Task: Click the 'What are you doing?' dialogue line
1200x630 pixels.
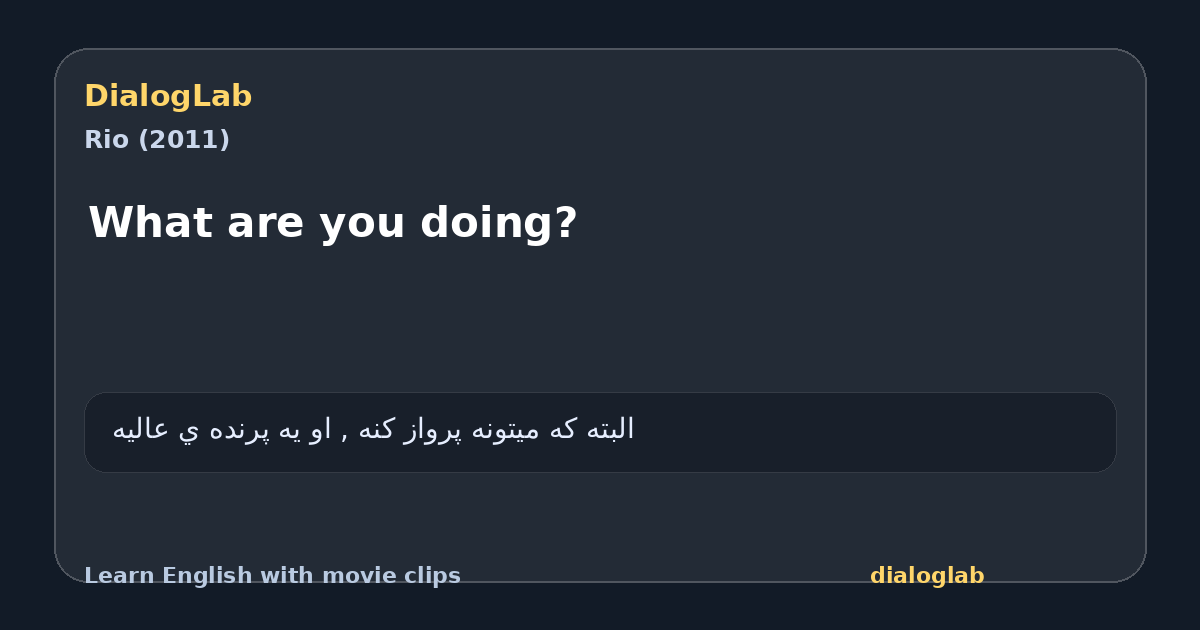Action: coord(333,222)
